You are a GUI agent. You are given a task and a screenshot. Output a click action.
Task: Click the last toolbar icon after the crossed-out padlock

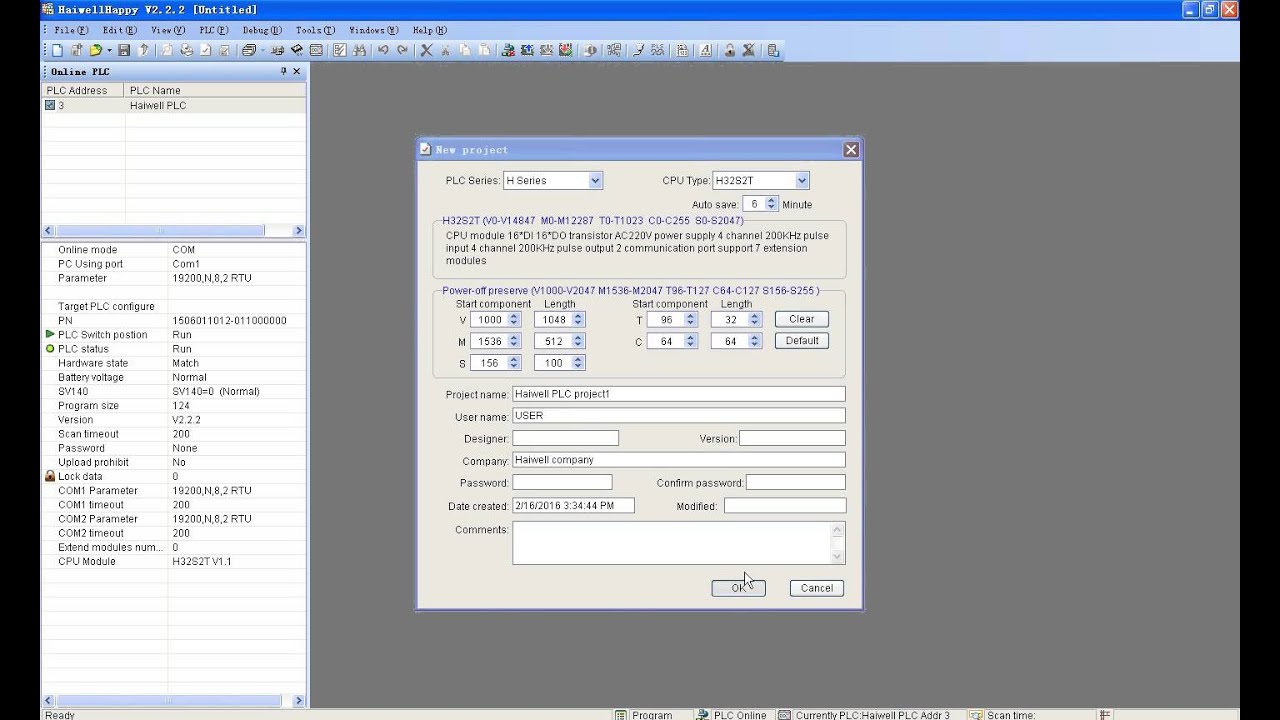773,50
